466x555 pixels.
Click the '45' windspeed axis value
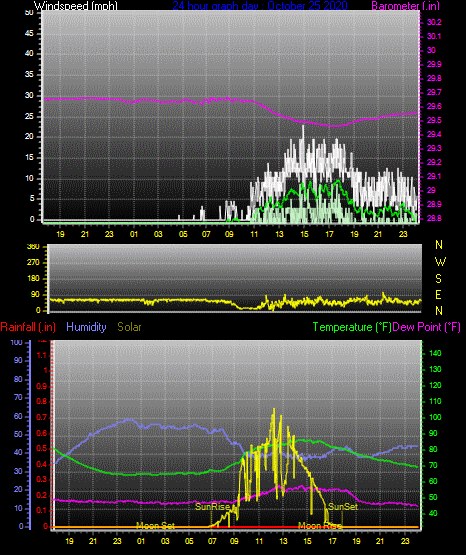point(29,34)
